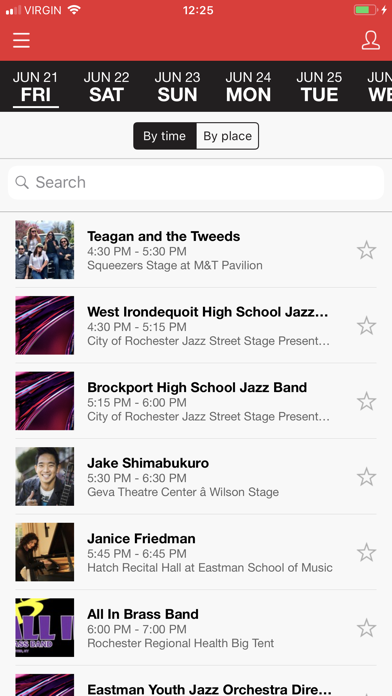Select the JUN 22 SAT tab
Image resolution: width=392 pixels, height=696 pixels.
[x=107, y=87]
